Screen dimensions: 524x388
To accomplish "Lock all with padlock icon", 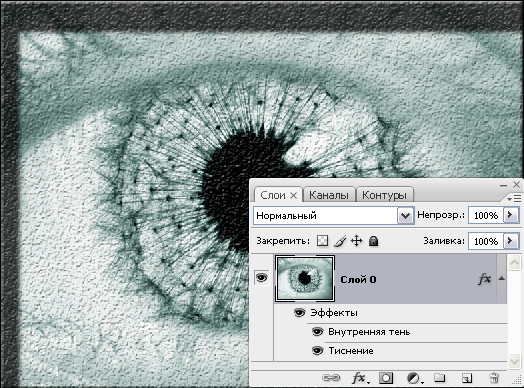I will (373, 241).
